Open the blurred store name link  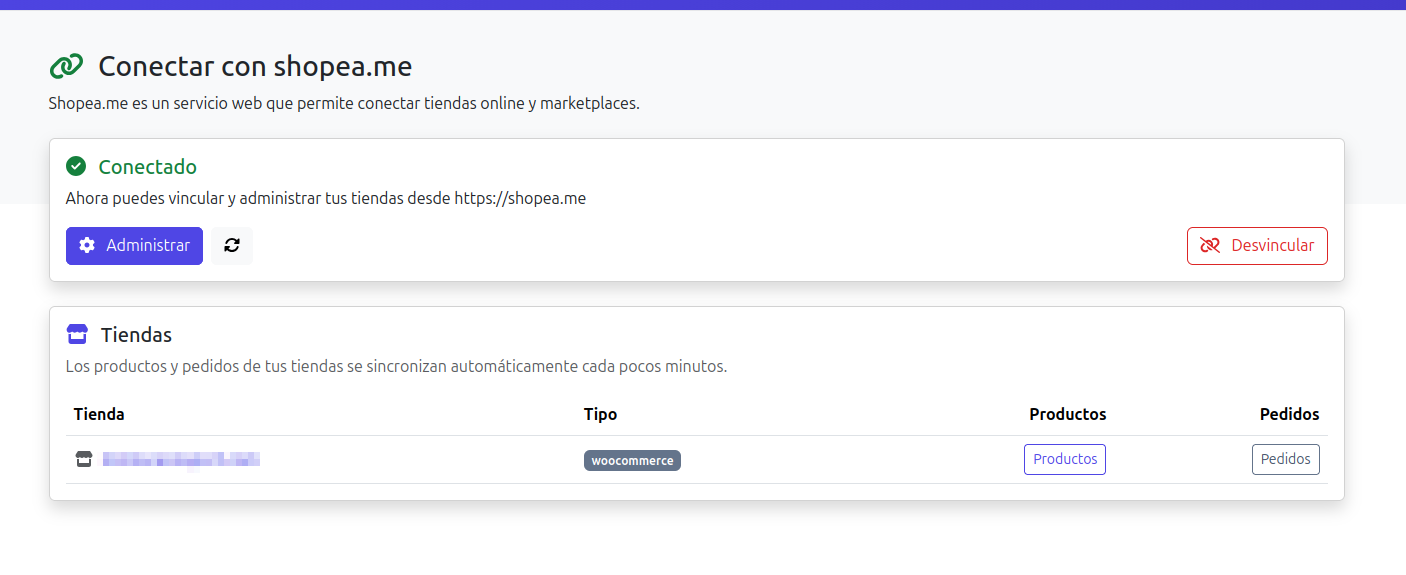pyautogui.click(x=181, y=459)
